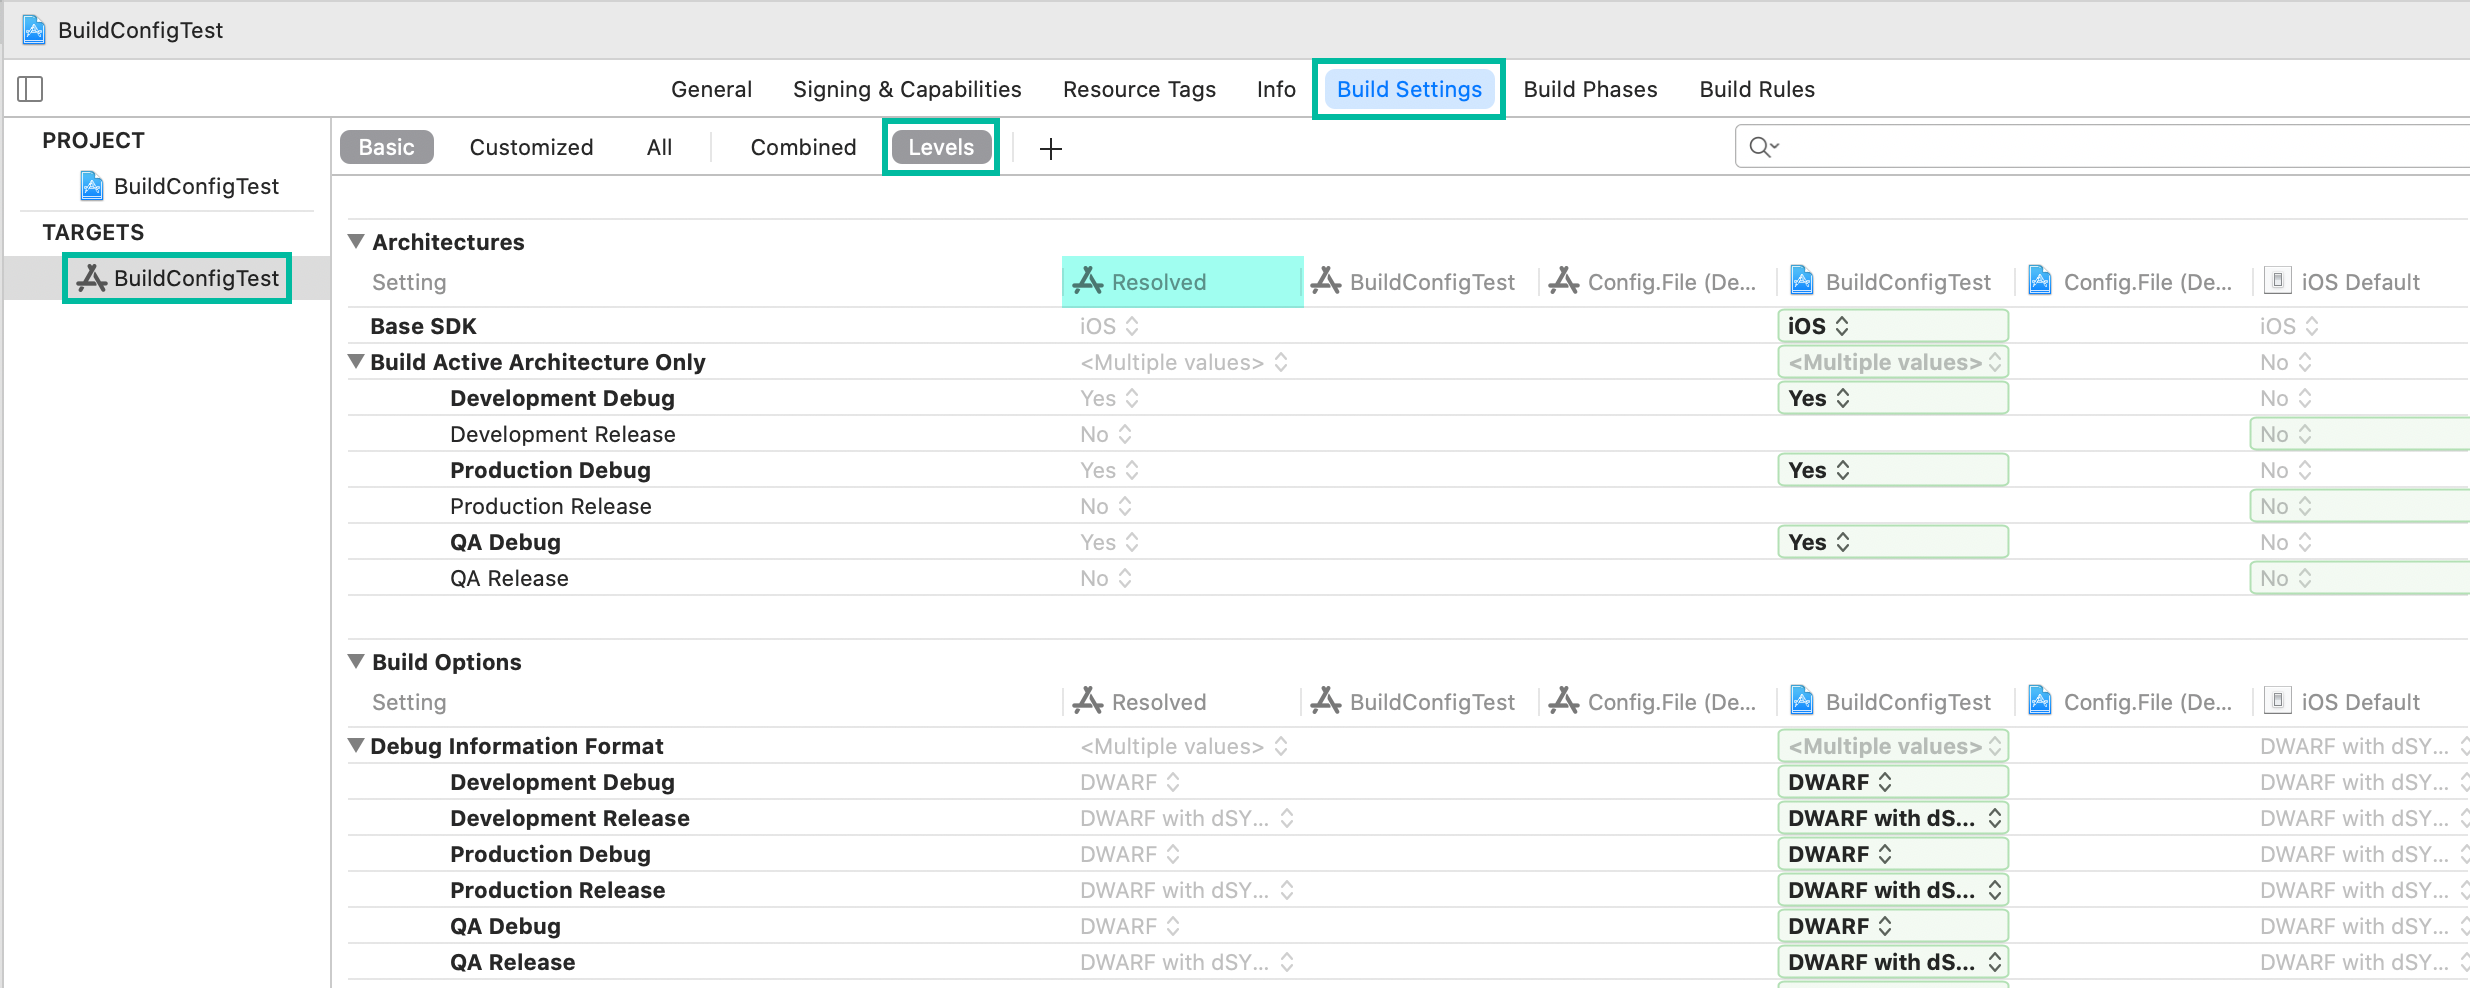Toggle the navigator sidebar panel icon
Viewport: 2470px width, 988px height.
point(30,89)
